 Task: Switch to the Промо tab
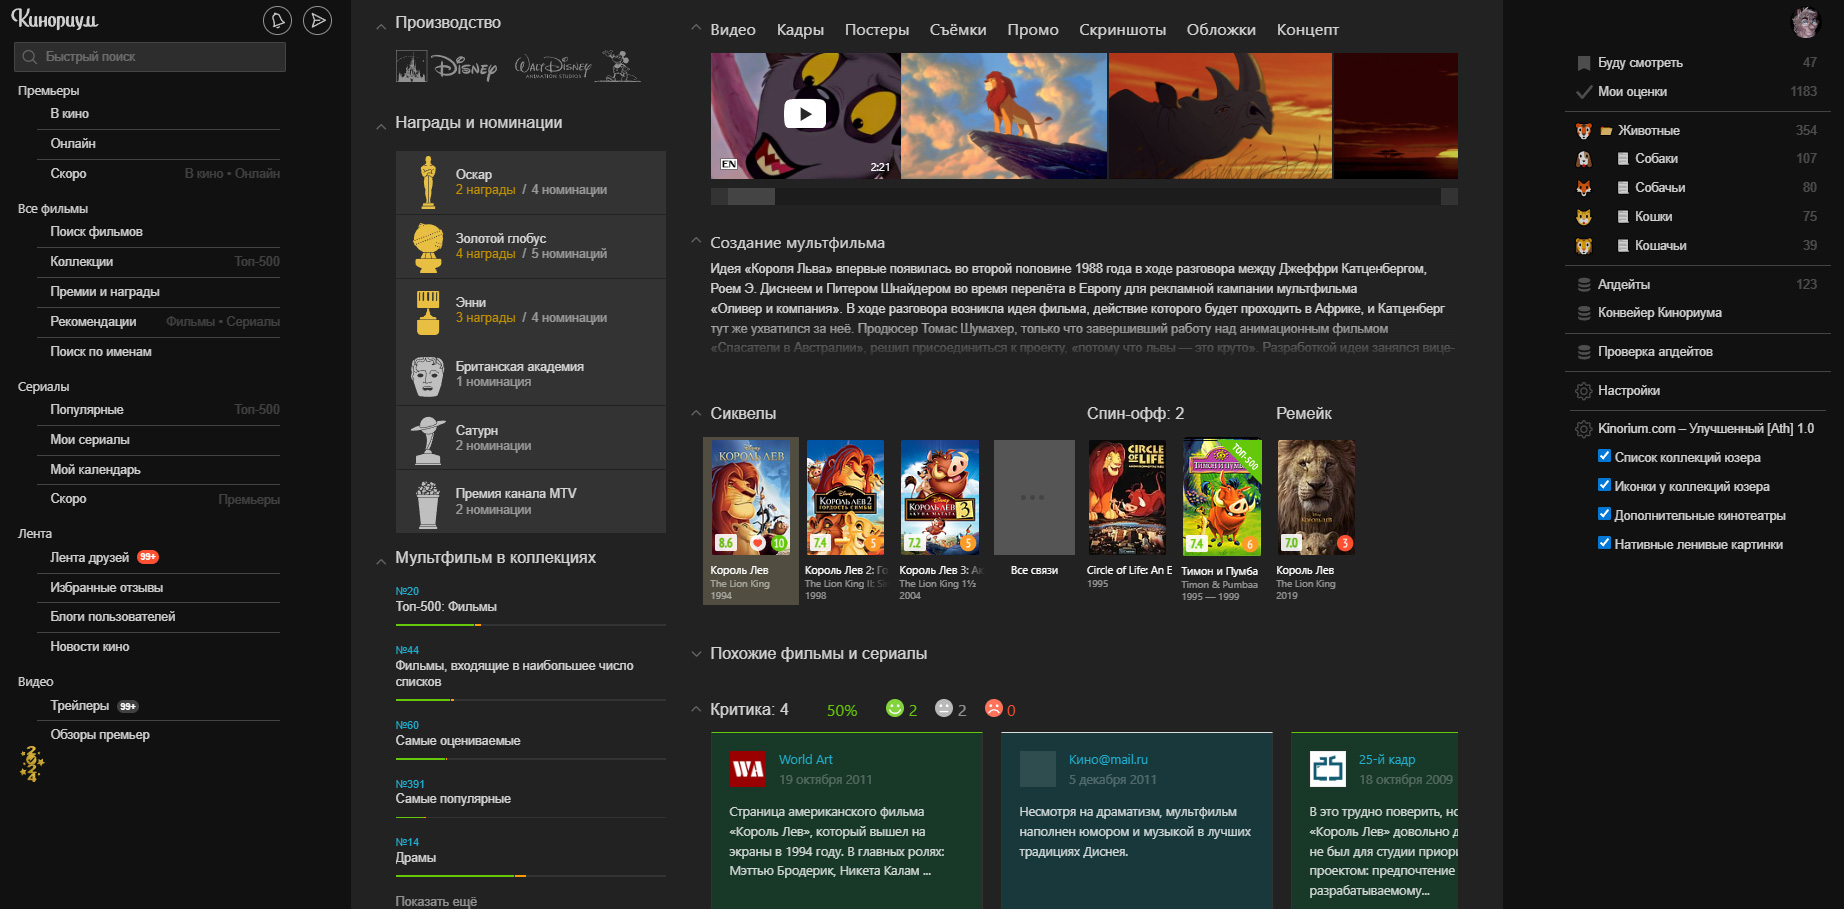point(1033,30)
